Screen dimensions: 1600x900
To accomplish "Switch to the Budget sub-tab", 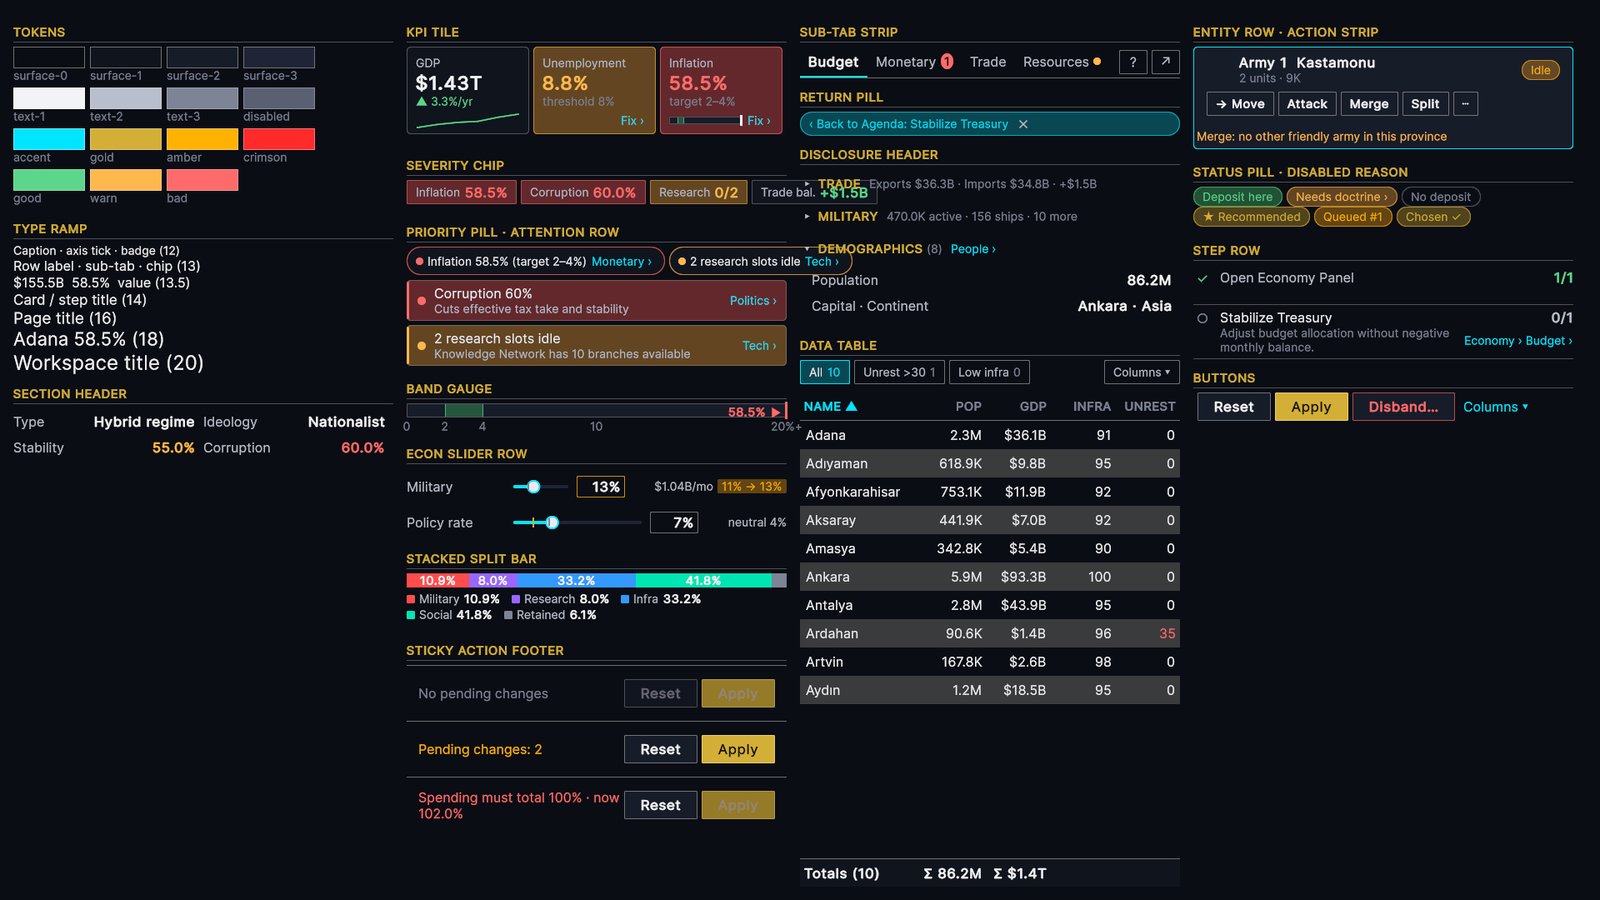I will [833, 62].
